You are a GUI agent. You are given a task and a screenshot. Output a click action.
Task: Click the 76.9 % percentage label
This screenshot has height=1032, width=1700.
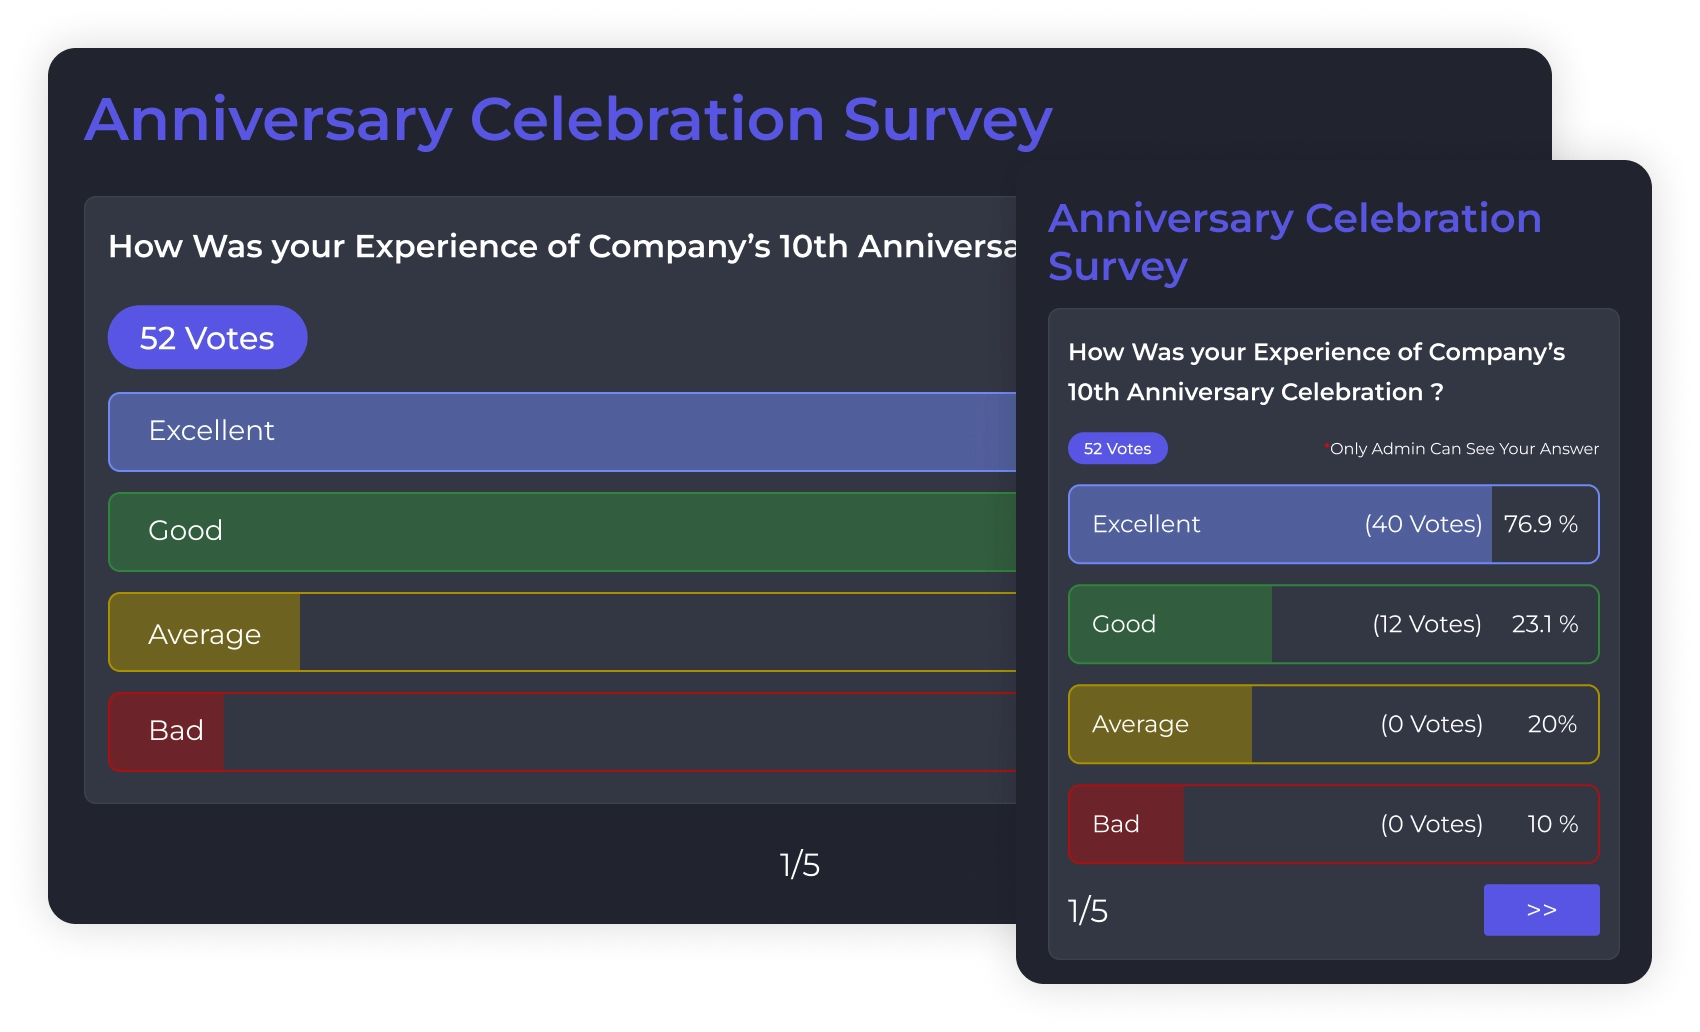pyautogui.click(x=1540, y=524)
